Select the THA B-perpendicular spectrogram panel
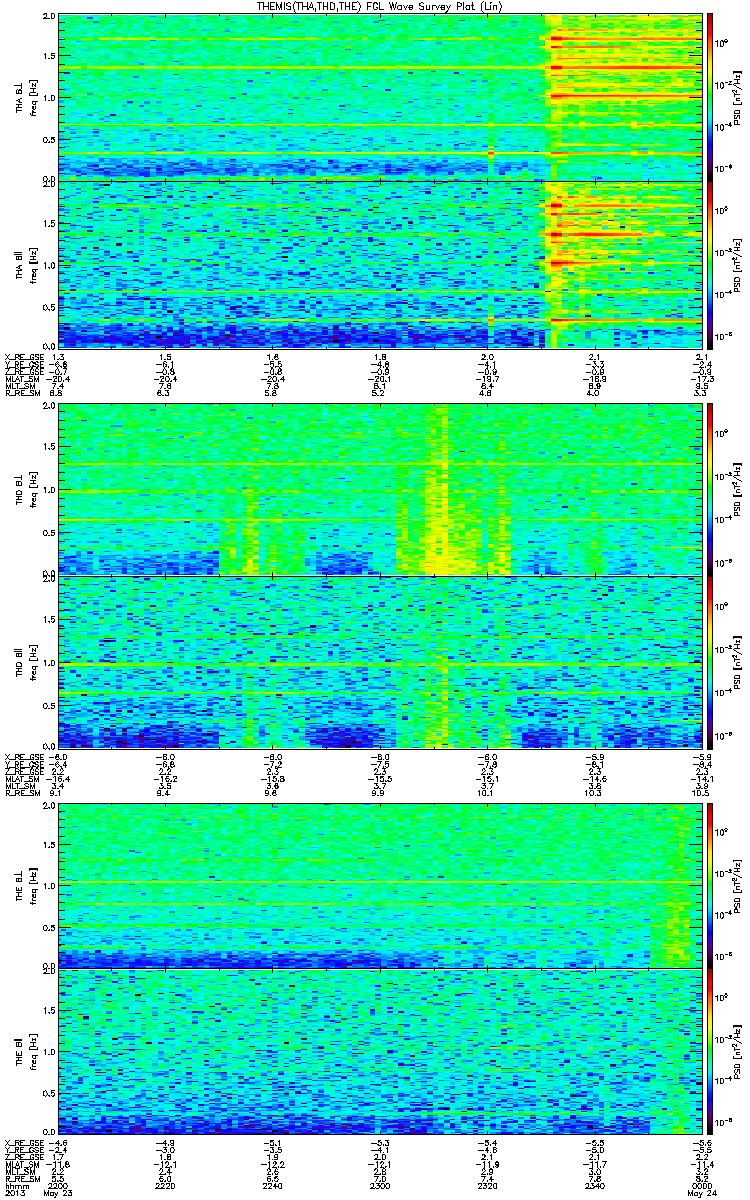The height and width of the screenshot is (1200, 750). point(379,96)
